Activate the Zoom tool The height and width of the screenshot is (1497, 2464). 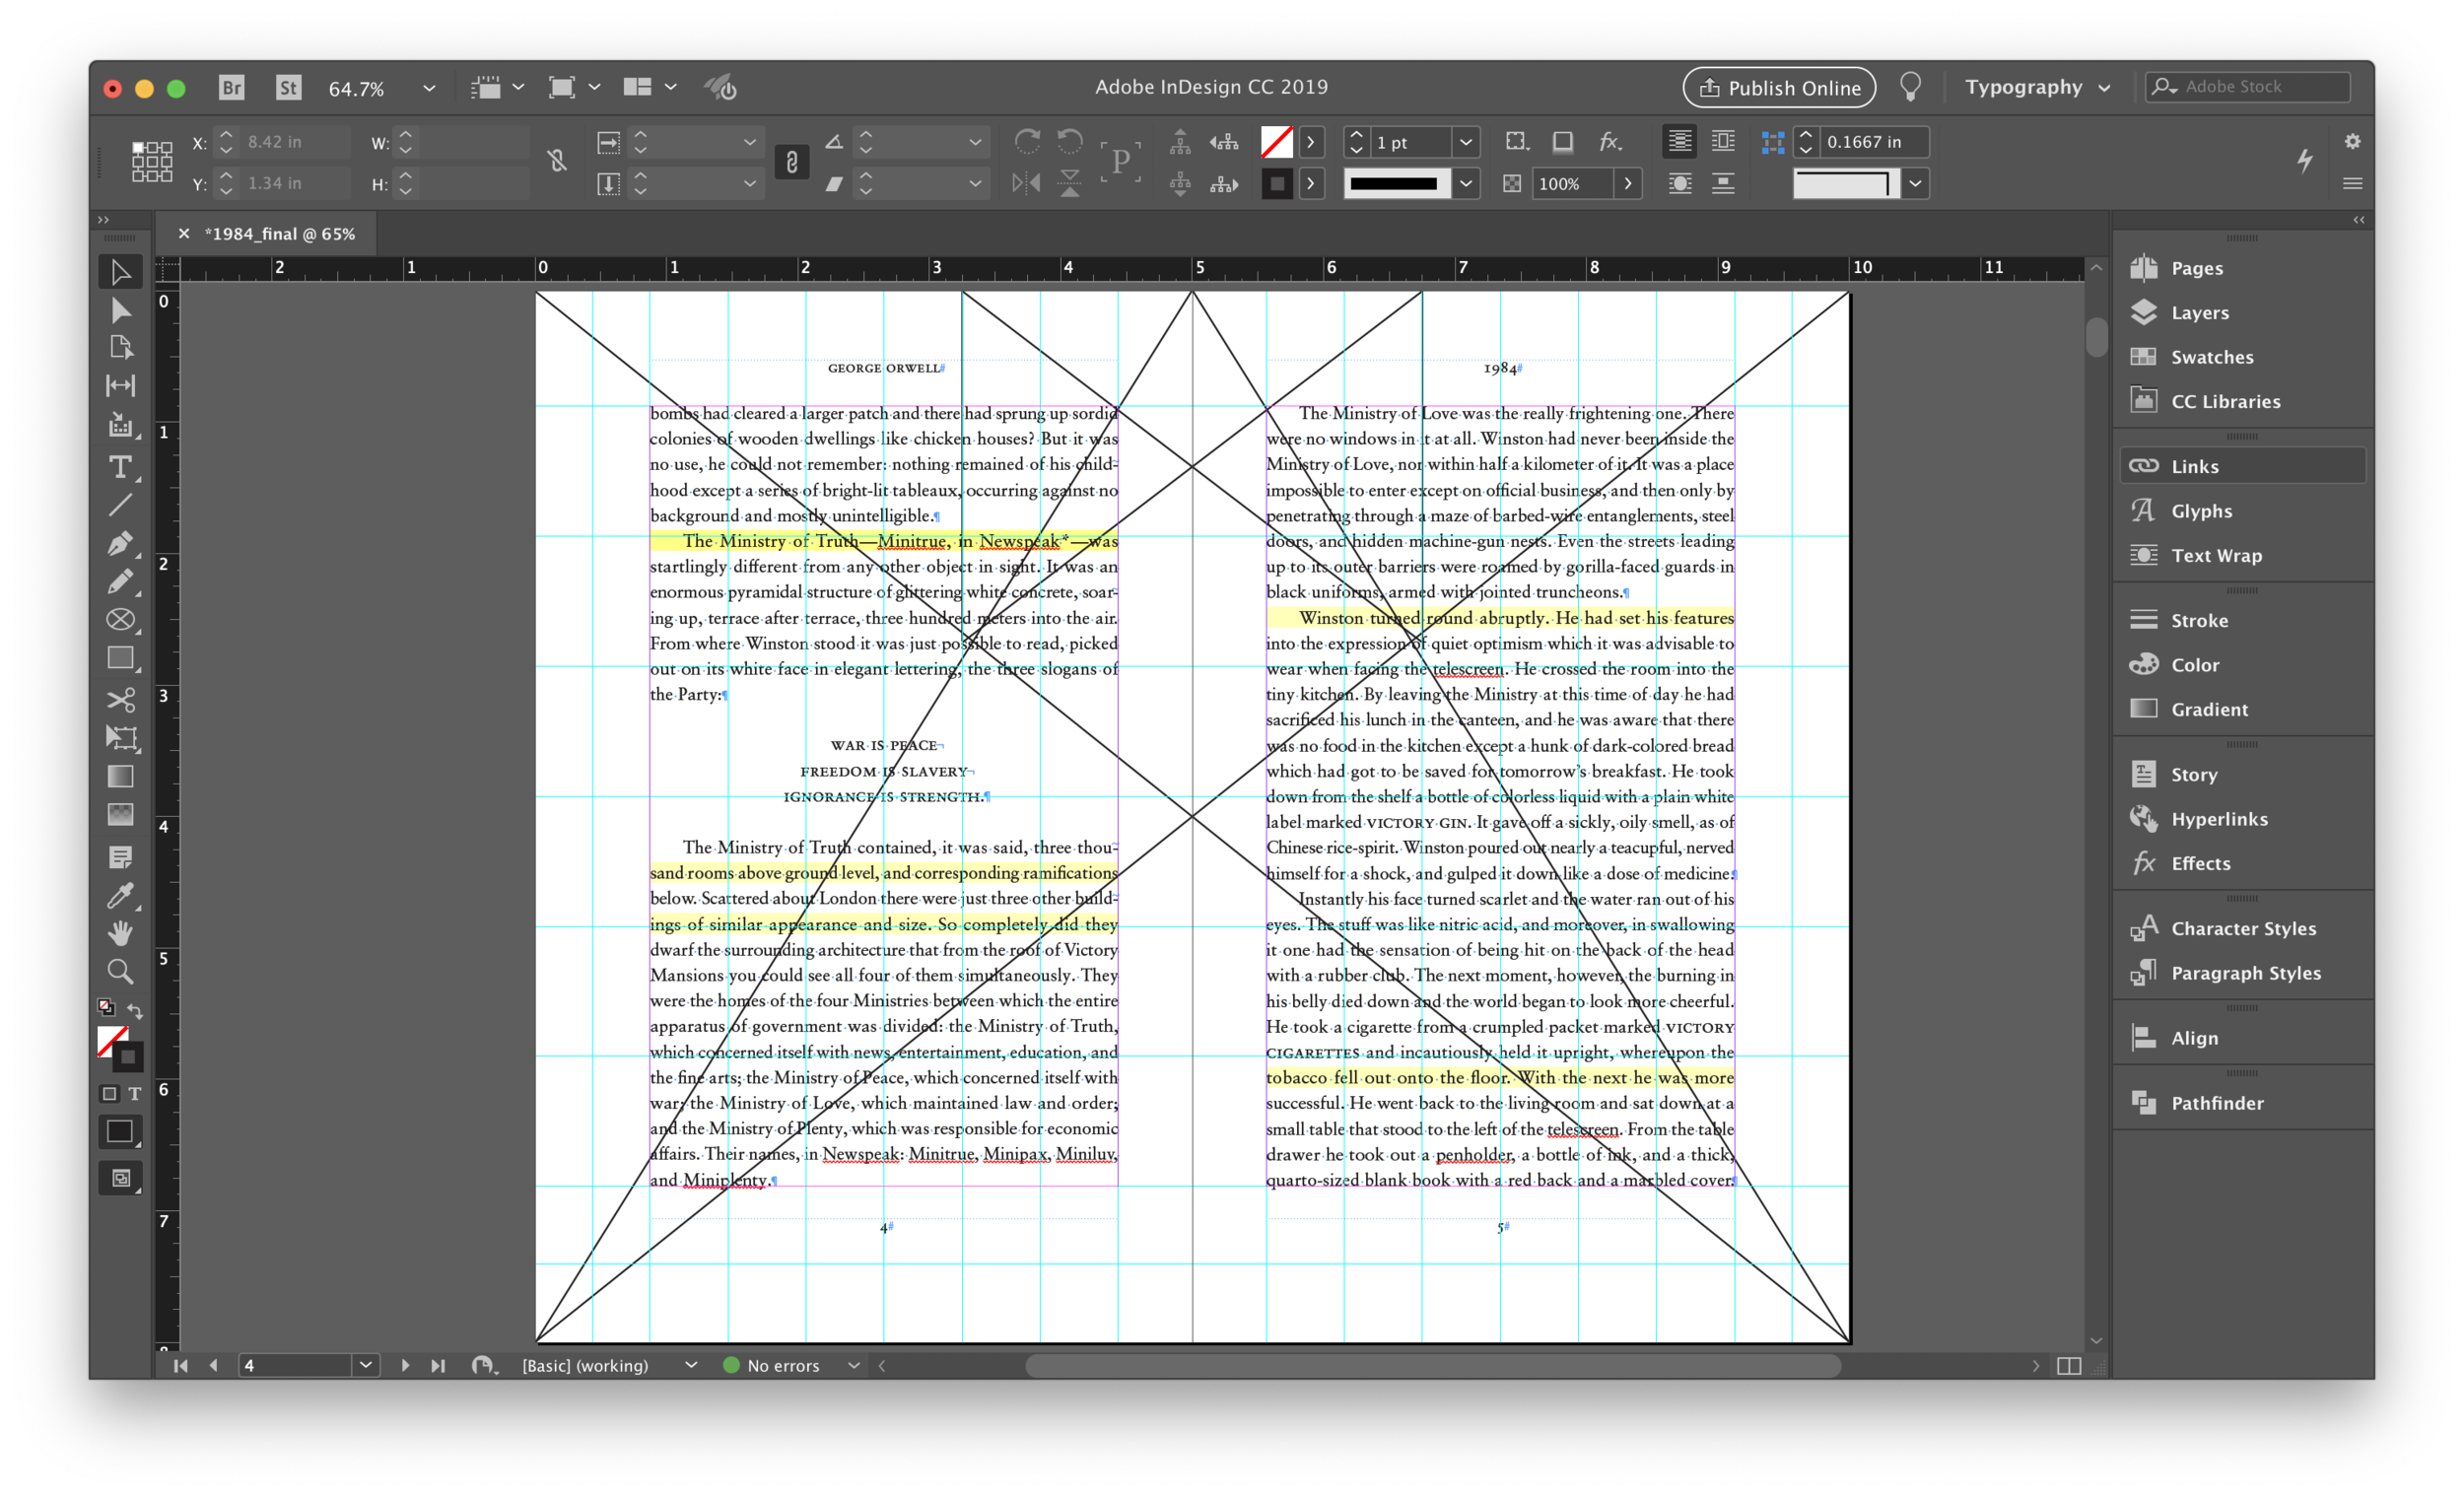pyautogui.click(x=120, y=971)
